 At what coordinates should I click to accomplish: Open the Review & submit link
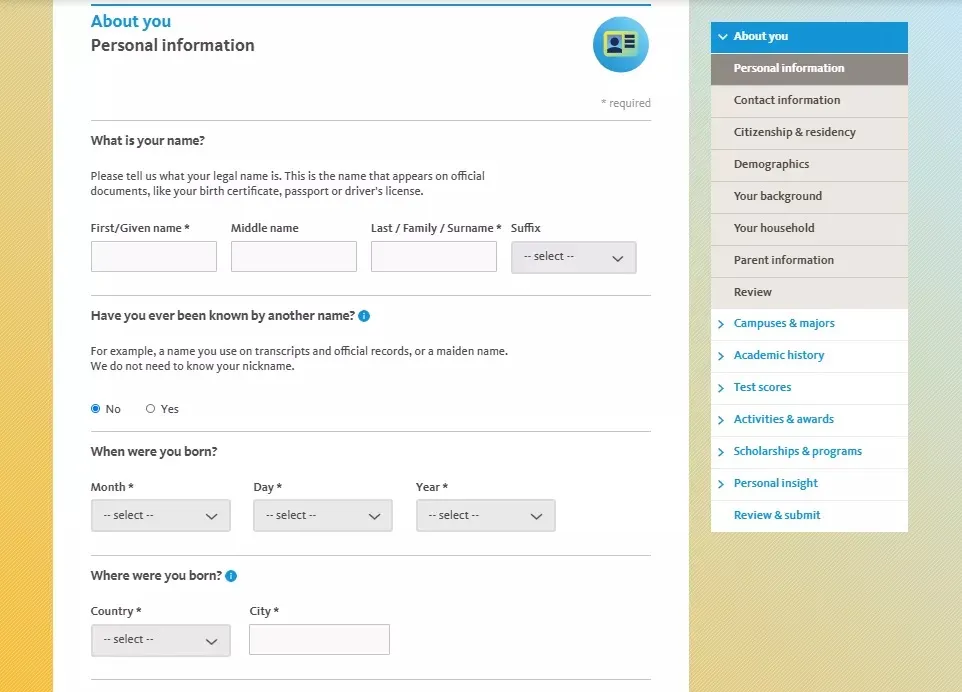pyautogui.click(x=776, y=516)
